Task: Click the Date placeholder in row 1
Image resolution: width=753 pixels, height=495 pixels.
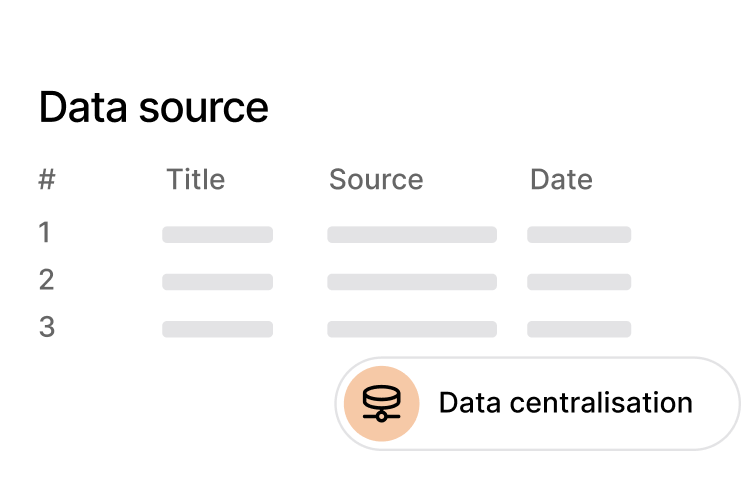Action: click(x=579, y=235)
